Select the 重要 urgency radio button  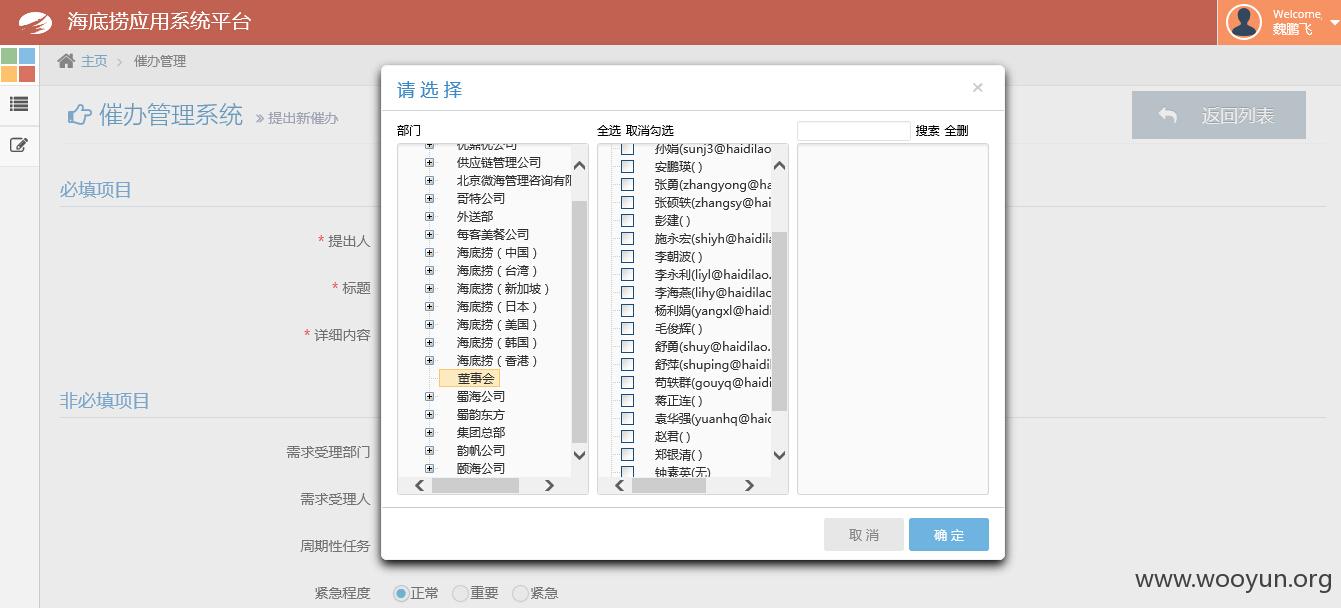pyautogui.click(x=460, y=593)
